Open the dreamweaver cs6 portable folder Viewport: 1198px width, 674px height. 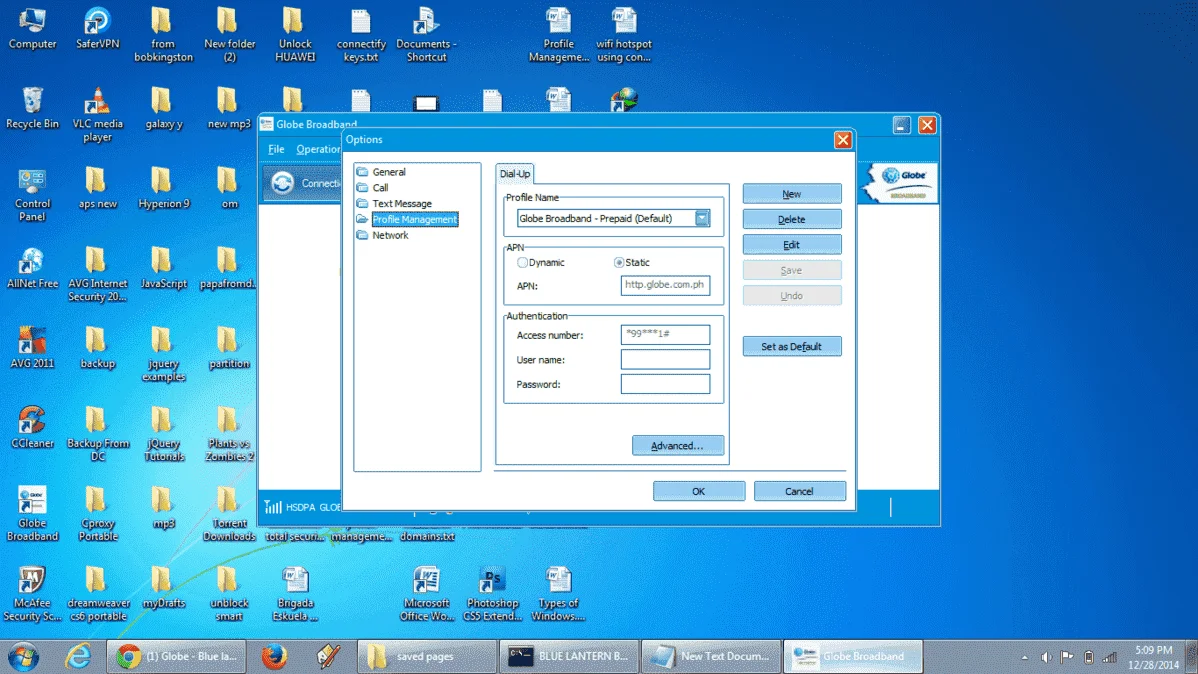(x=98, y=593)
